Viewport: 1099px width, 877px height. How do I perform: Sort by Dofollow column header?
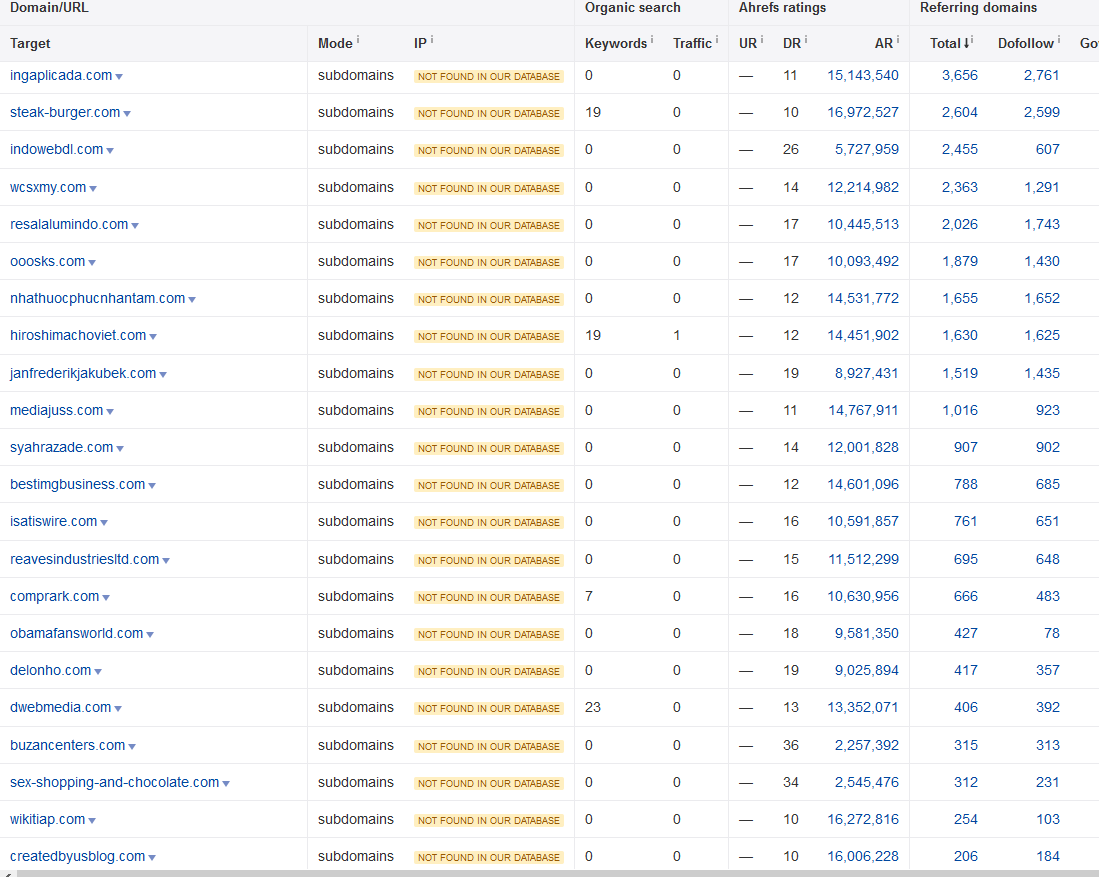tap(1025, 43)
